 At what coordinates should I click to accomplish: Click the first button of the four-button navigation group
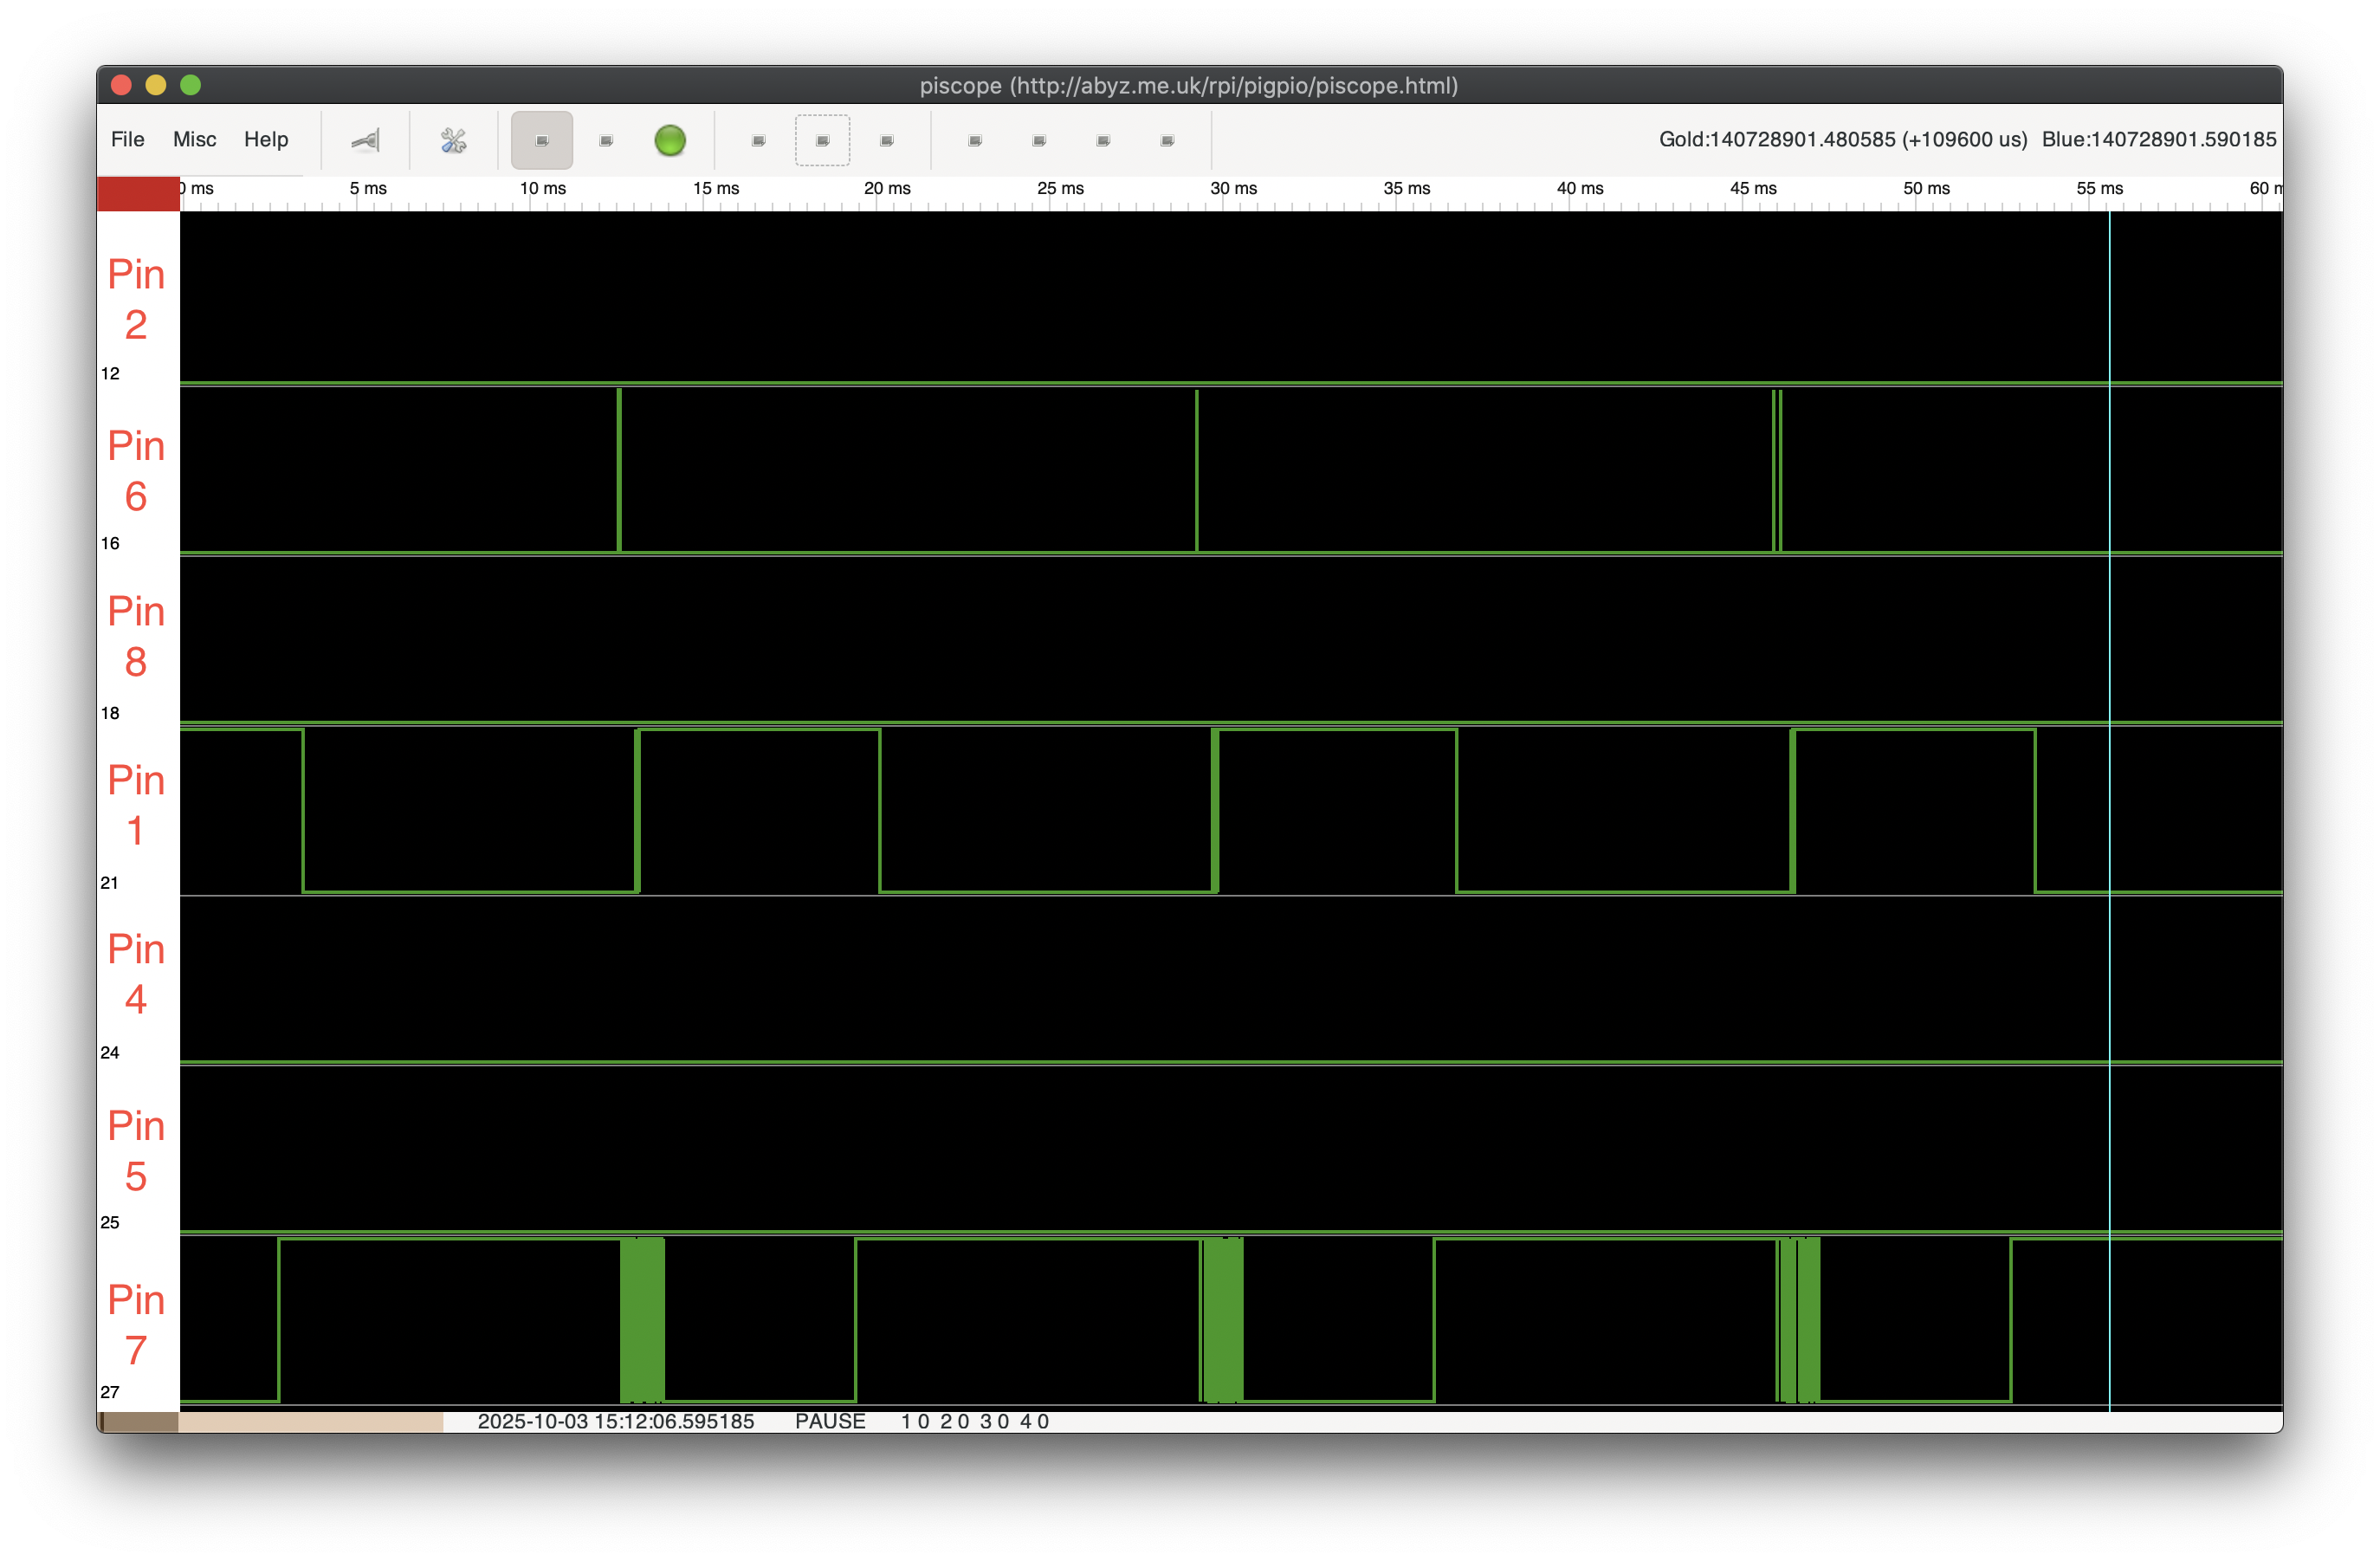coord(975,141)
